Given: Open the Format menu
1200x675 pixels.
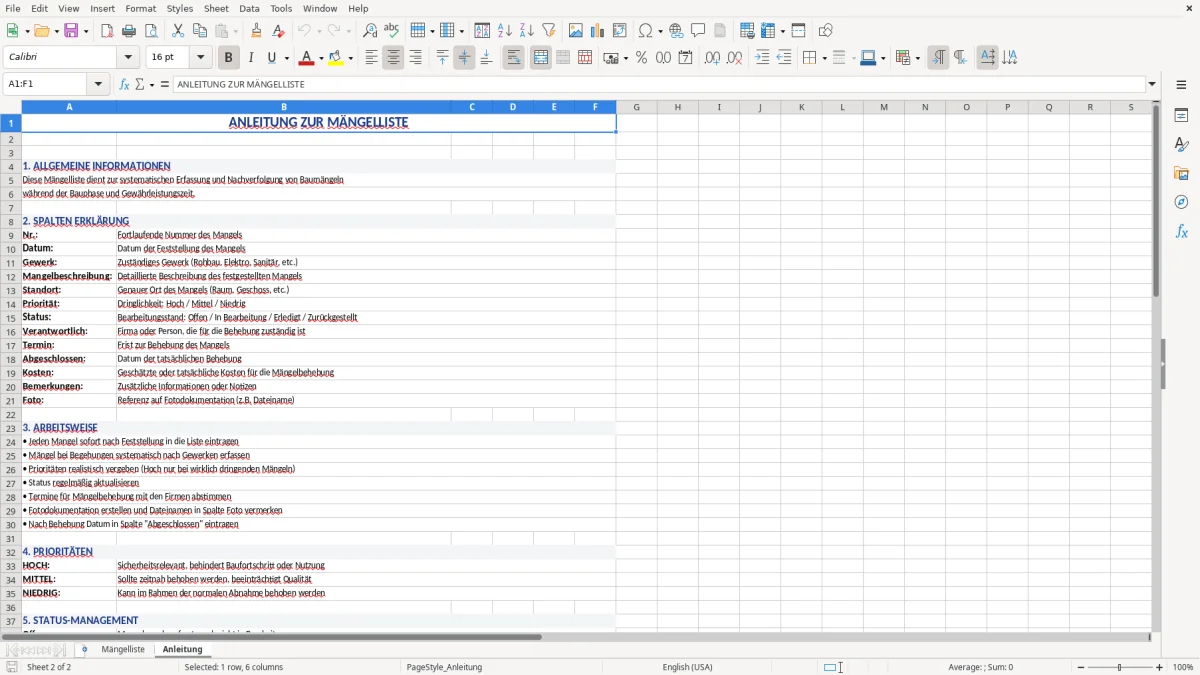Looking at the screenshot, I should click(140, 8).
